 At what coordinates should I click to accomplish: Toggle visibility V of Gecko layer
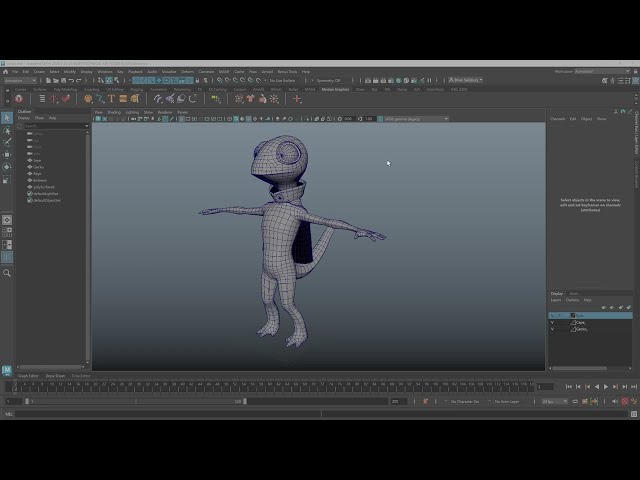point(552,329)
